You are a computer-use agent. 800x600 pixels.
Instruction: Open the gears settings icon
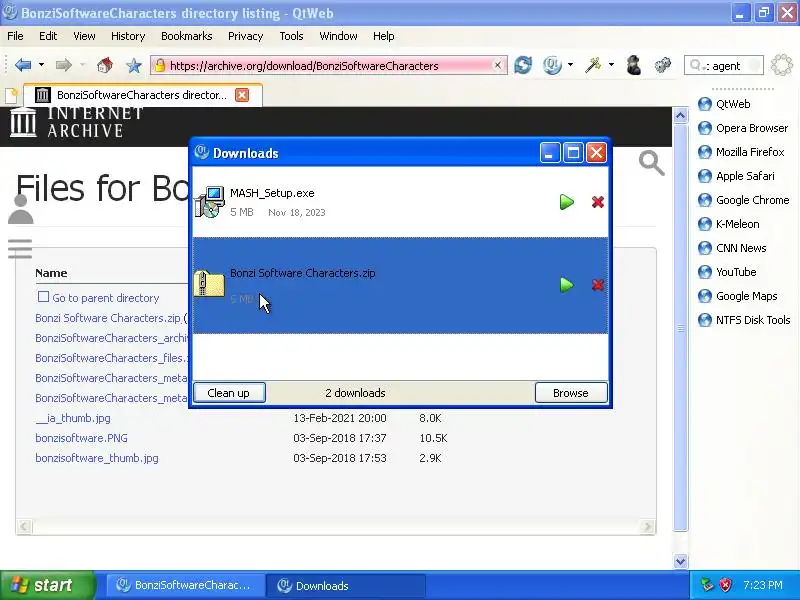[663, 65]
